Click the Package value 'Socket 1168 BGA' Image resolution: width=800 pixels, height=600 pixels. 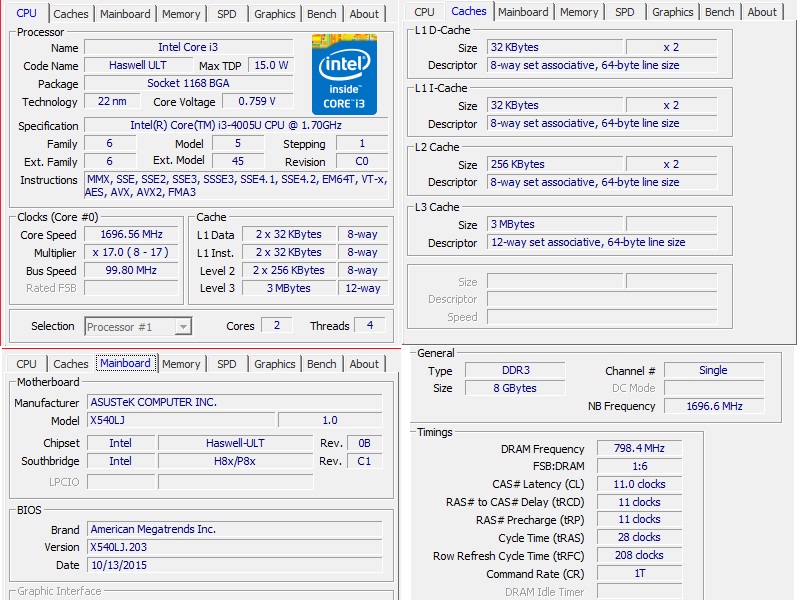tap(188, 83)
